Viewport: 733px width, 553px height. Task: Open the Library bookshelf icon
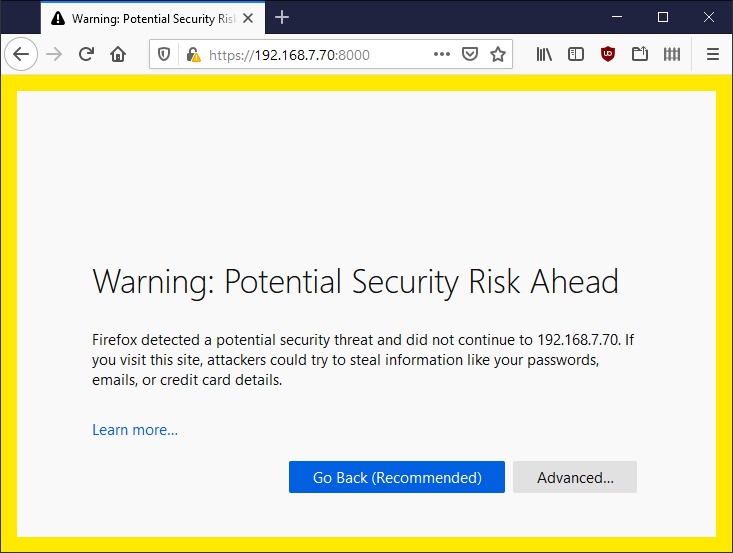point(544,55)
